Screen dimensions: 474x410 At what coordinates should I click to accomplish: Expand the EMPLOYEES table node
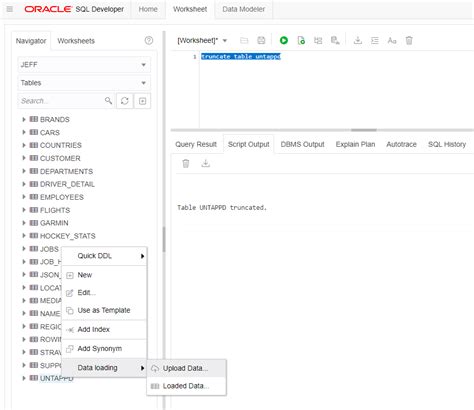coord(24,197)
